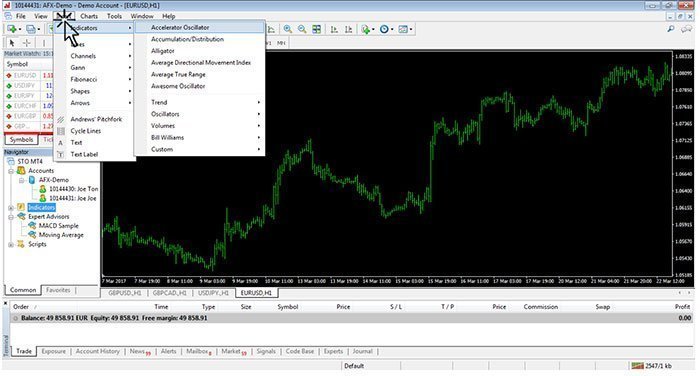
Task: Collapse the AFX-Demo tree node
Action: coord(21,180)
